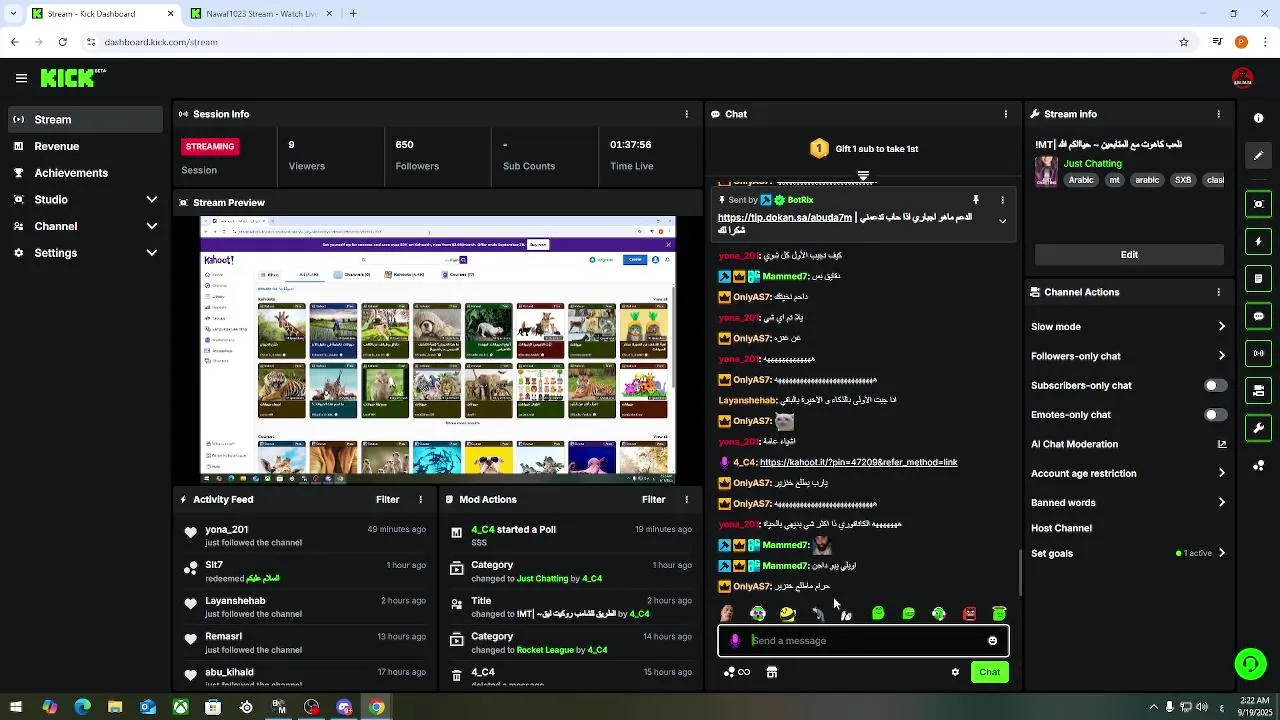Toggle the chat bubble panel icon
The width and height of the screenshot is (1280, 720).
click(1258, 316)
